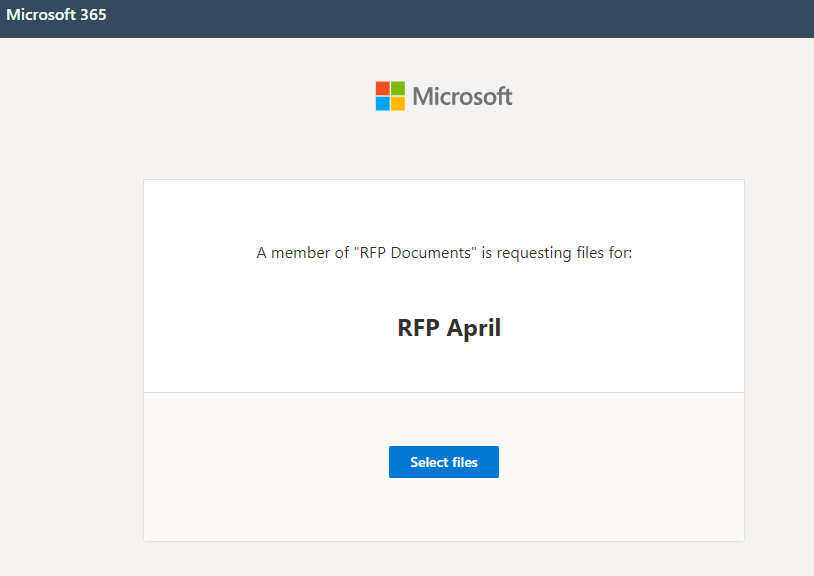Click gray card area below Select files button
The image size is (814, 576).
pyautogui.click(x=443, y=515)
